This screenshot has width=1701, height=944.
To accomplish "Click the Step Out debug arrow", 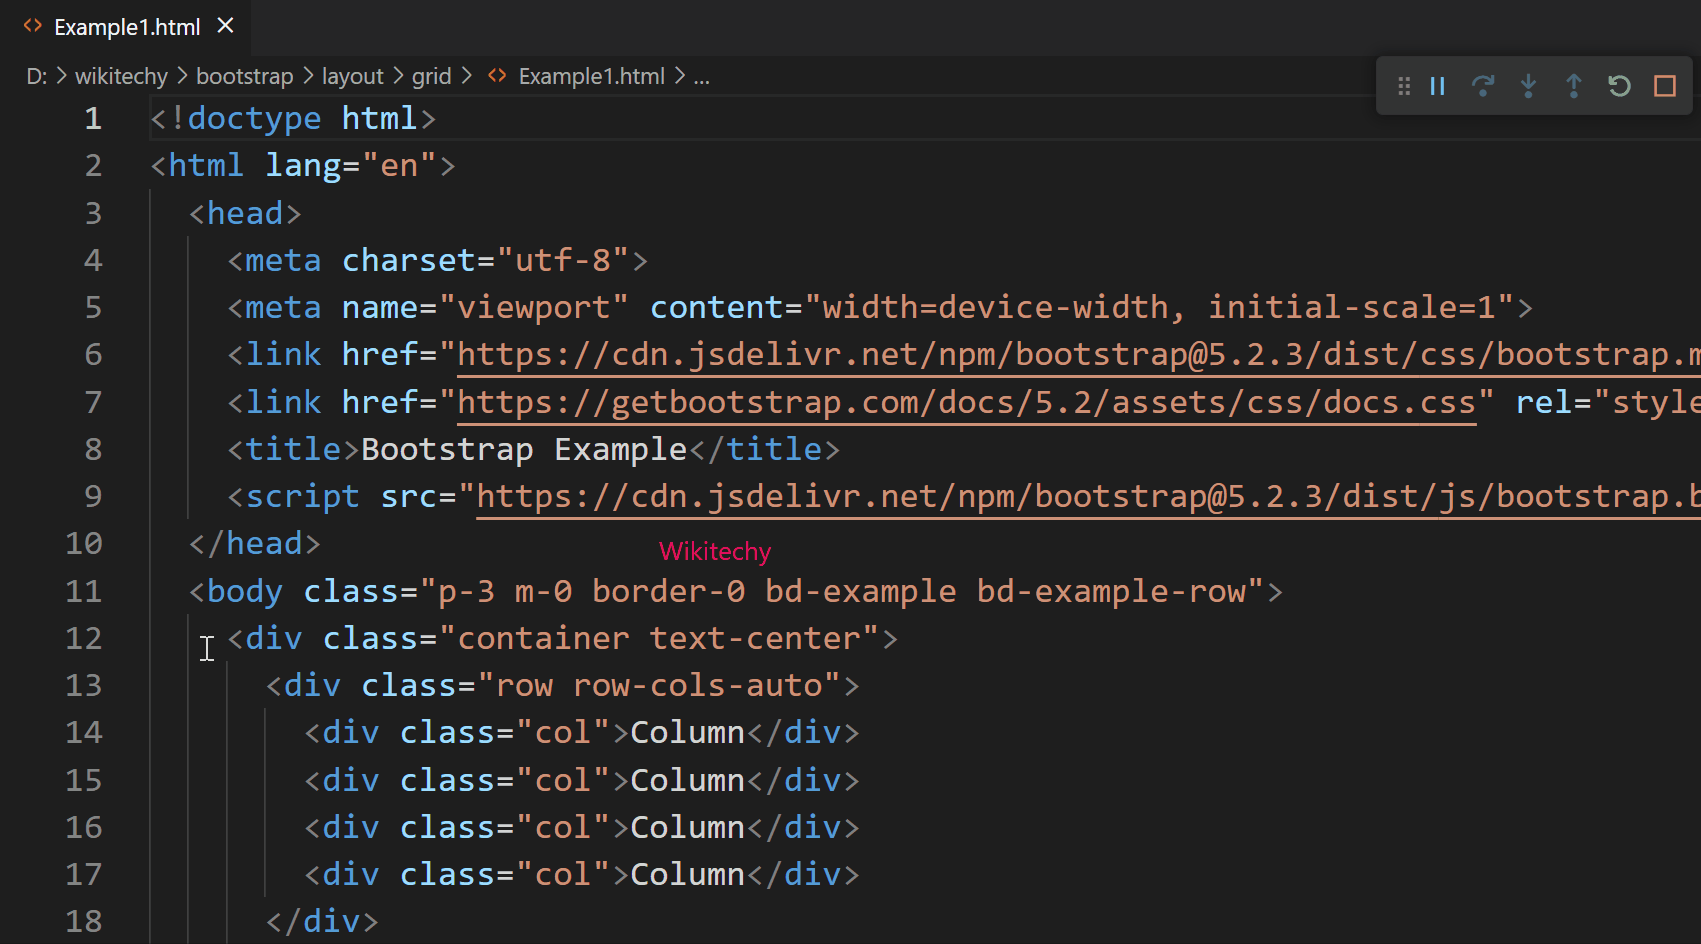I will point(1574,86).
